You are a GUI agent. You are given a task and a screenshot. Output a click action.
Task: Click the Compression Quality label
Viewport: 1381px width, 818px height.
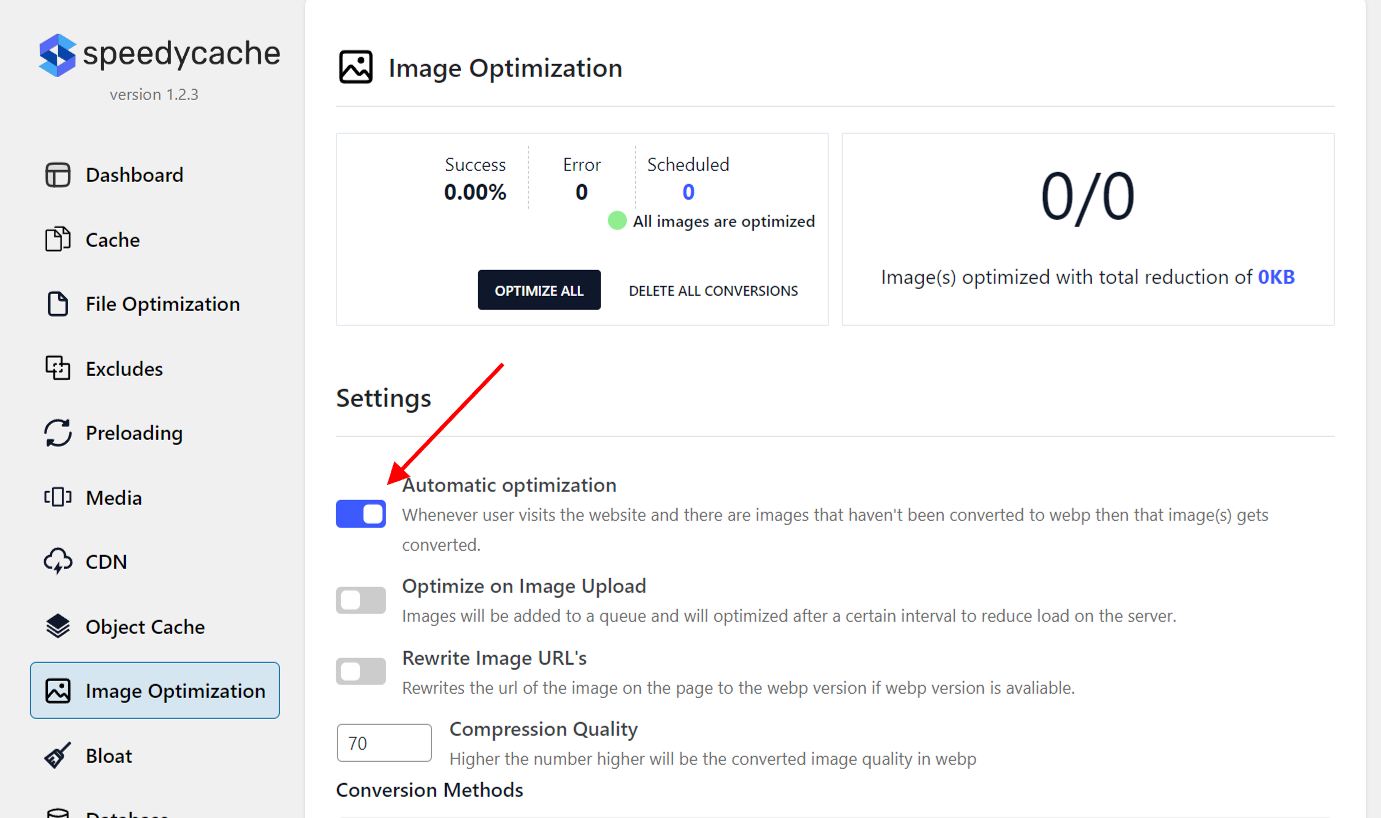[543, 729]
